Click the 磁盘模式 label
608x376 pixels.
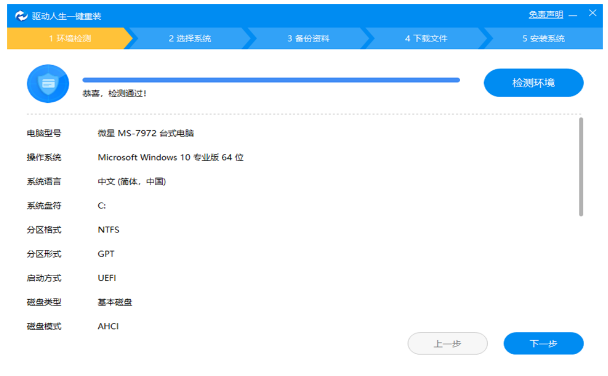(44, 326)
